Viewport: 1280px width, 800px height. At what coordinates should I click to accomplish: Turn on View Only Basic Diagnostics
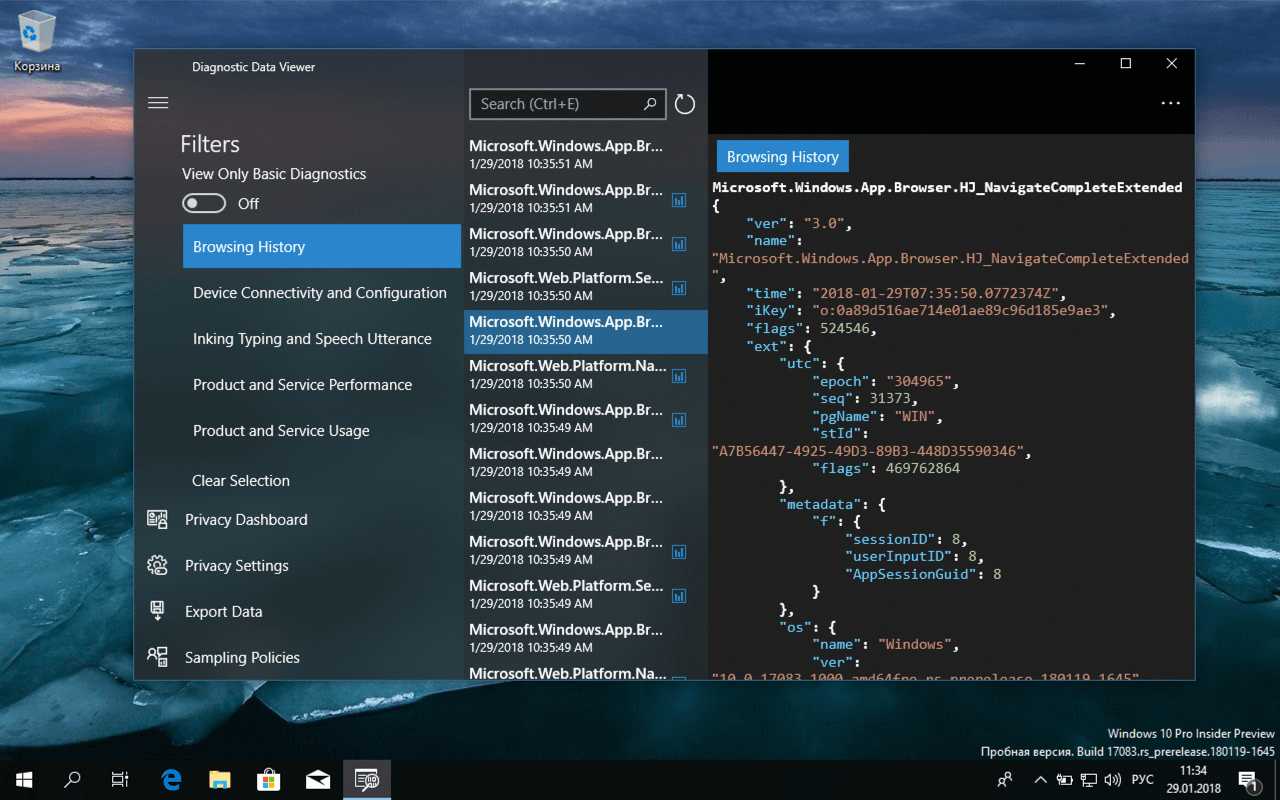tap(204, 203)
